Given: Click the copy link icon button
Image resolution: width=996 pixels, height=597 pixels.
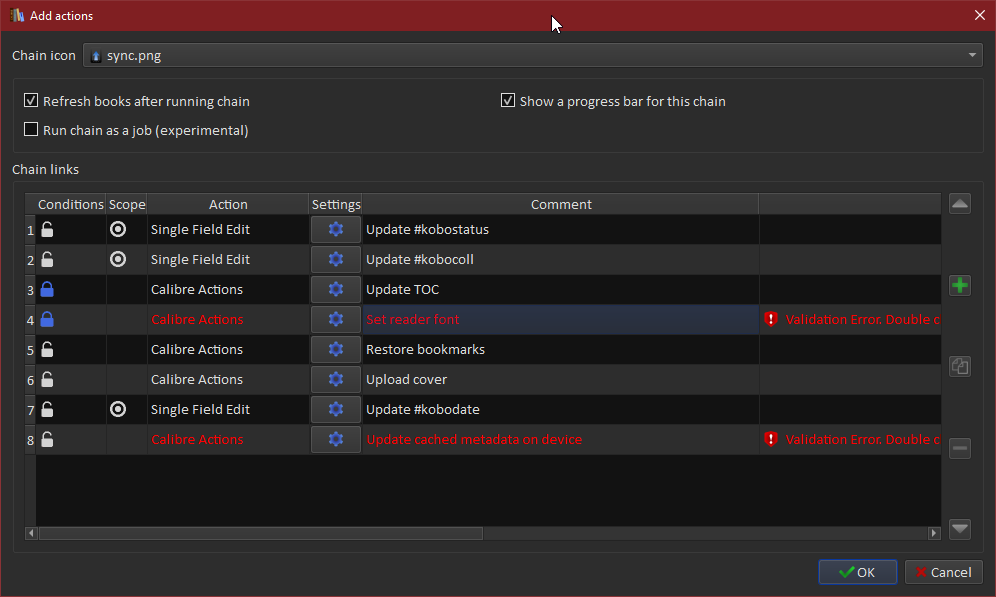Looking at the screenshot, I should click(959, 366).
